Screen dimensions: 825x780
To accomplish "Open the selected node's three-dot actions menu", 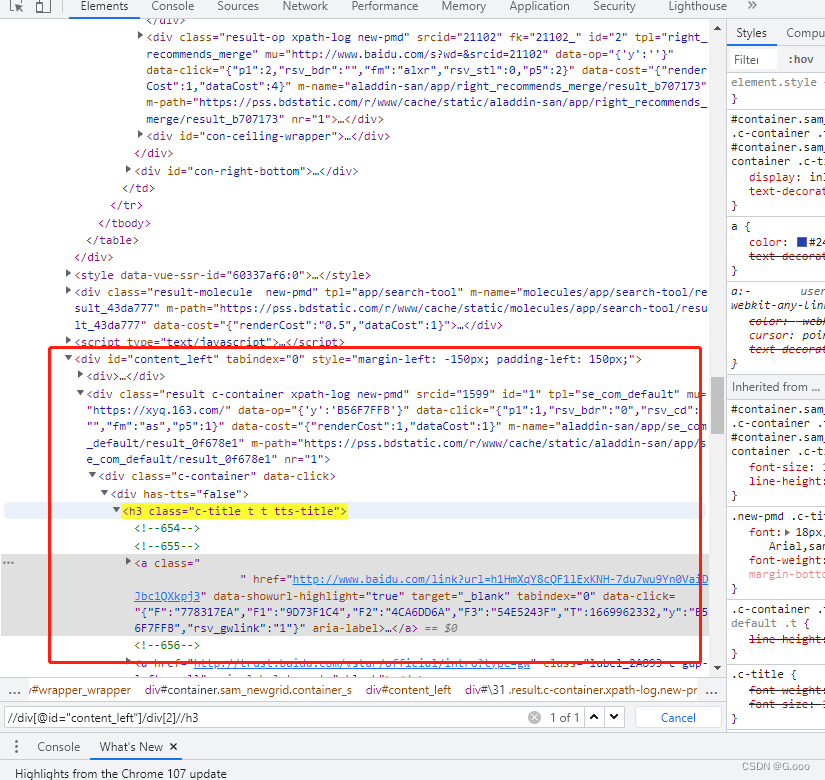I will point(8,563).
